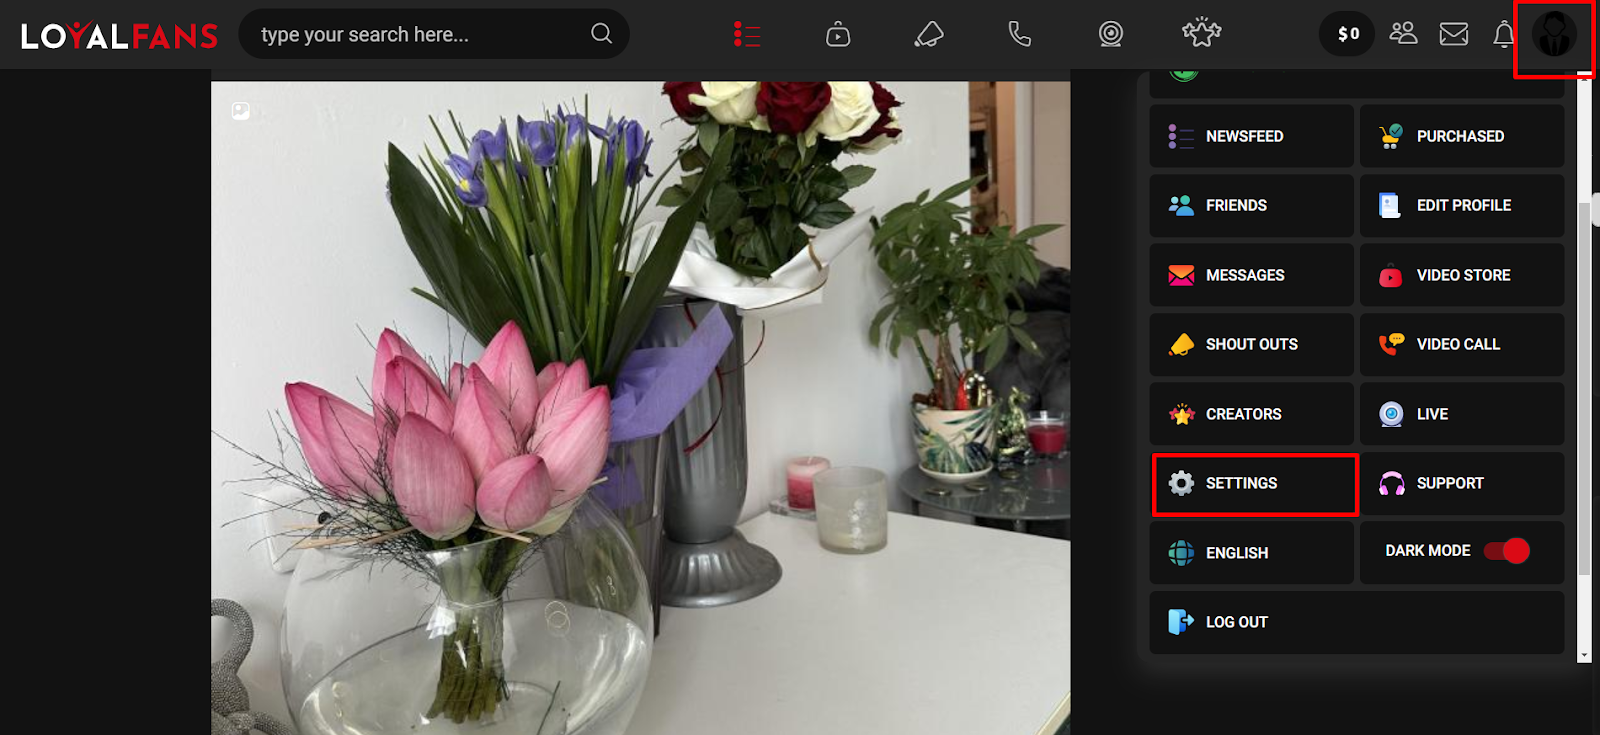Open the ENGLISH language selector
Viewport: 1600px width, 735px height.
click(1251, 552)
